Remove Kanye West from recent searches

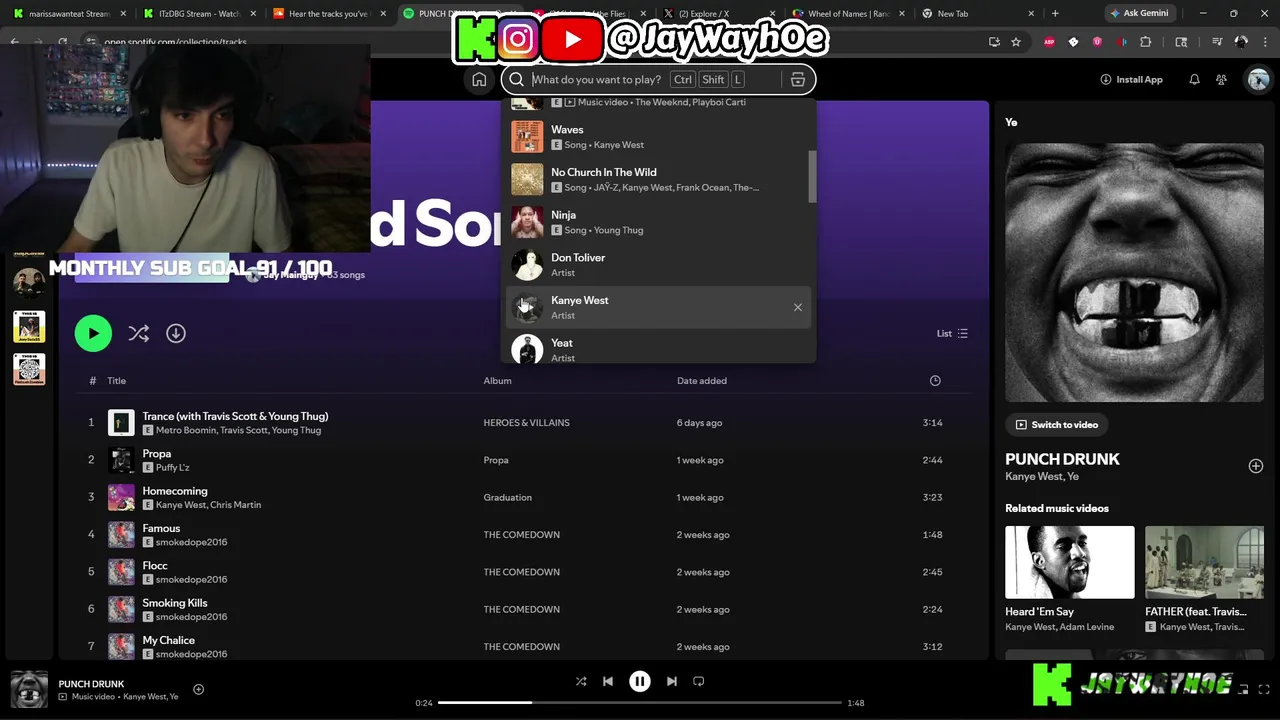(798, 307)
